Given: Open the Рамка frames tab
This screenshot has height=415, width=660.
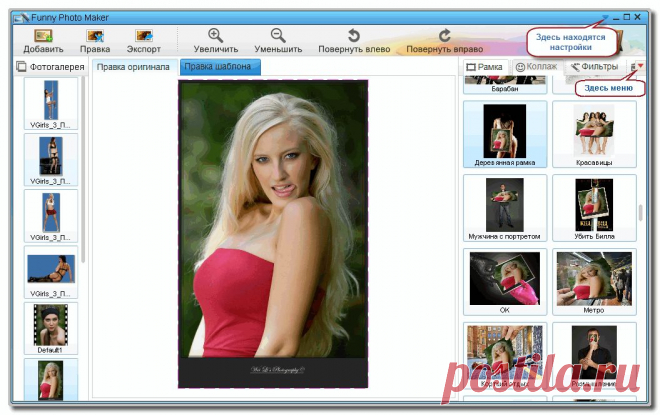Looking at the screenshot, I should tap(485, 67).
